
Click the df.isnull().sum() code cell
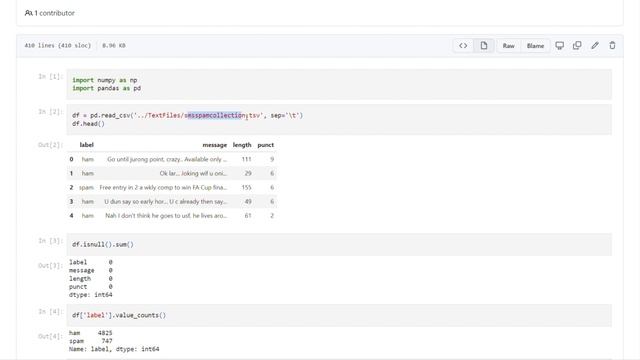(x=339, y=244)
